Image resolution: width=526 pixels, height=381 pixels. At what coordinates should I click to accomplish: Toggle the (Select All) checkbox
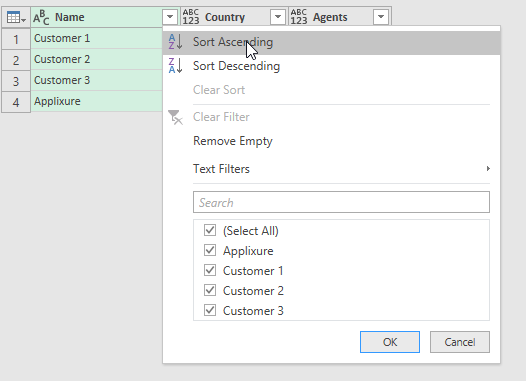210,230
